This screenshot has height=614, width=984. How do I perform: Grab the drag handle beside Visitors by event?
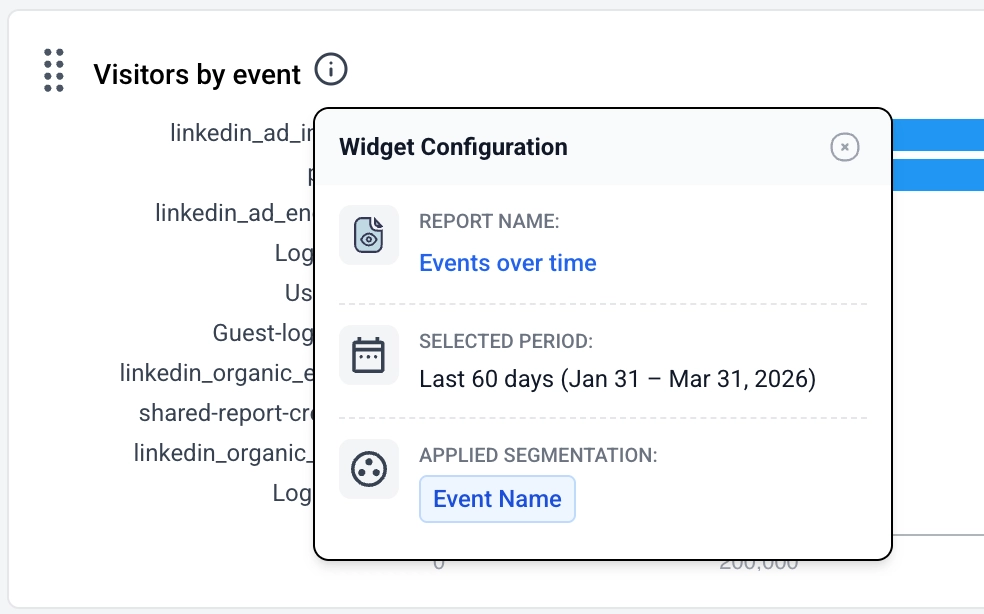(x=55, y=71)
